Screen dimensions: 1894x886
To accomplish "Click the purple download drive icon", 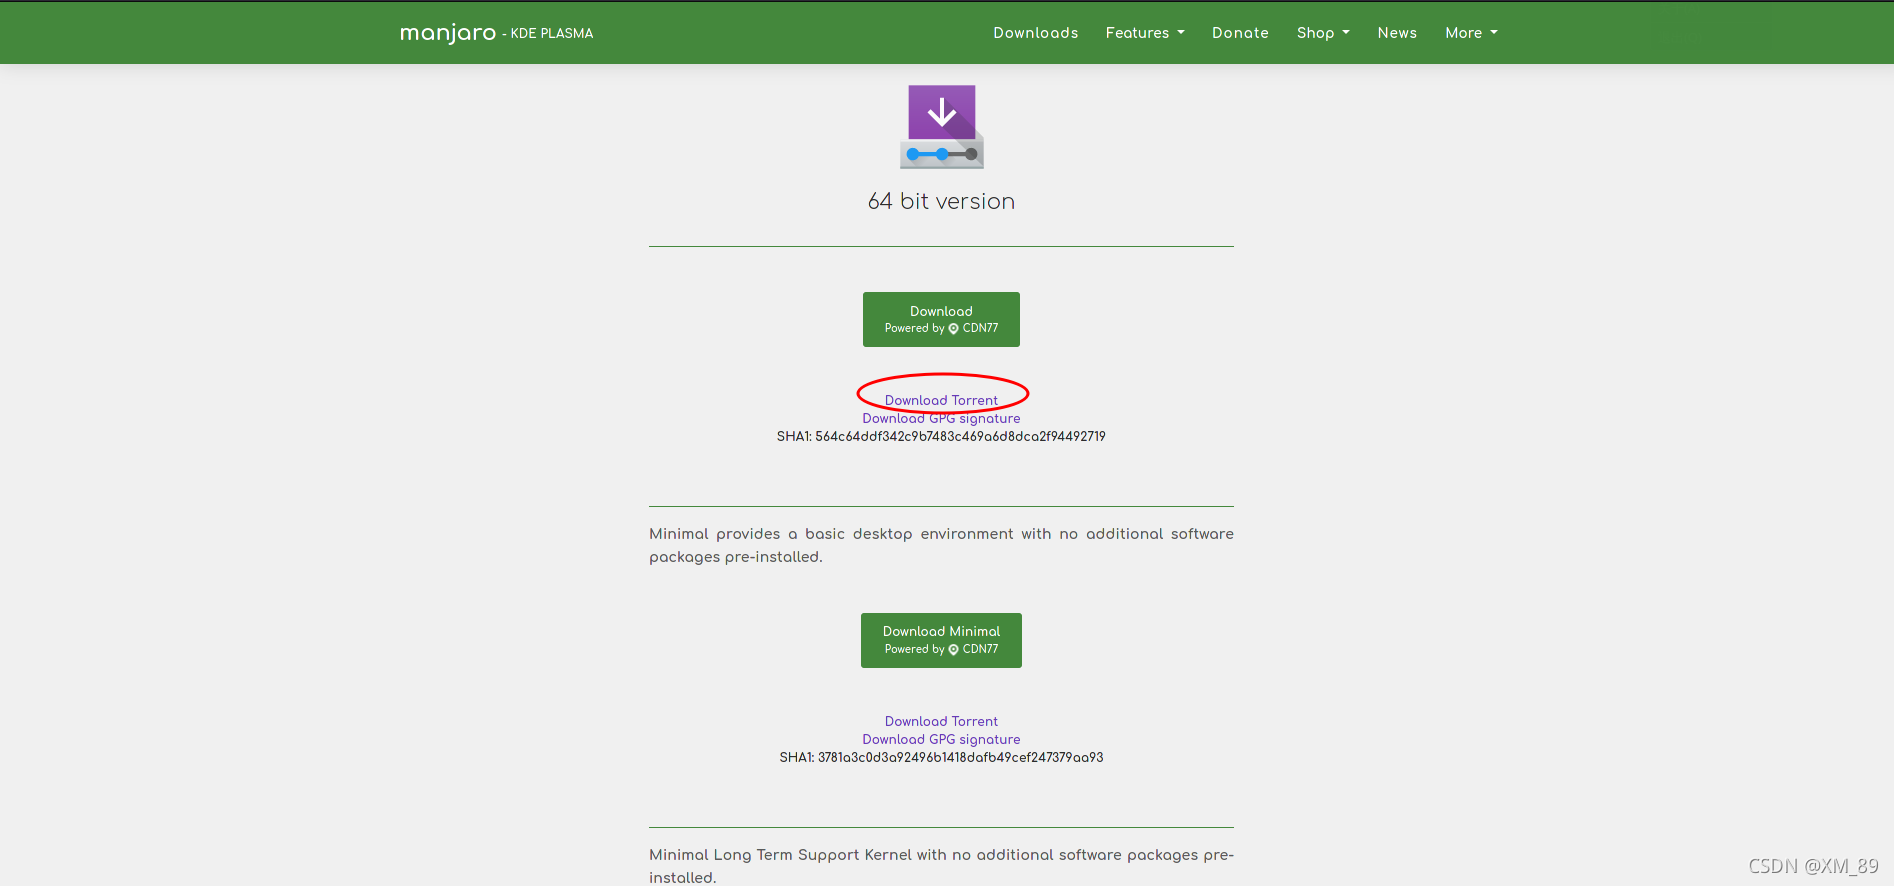I will click(942, 127).
